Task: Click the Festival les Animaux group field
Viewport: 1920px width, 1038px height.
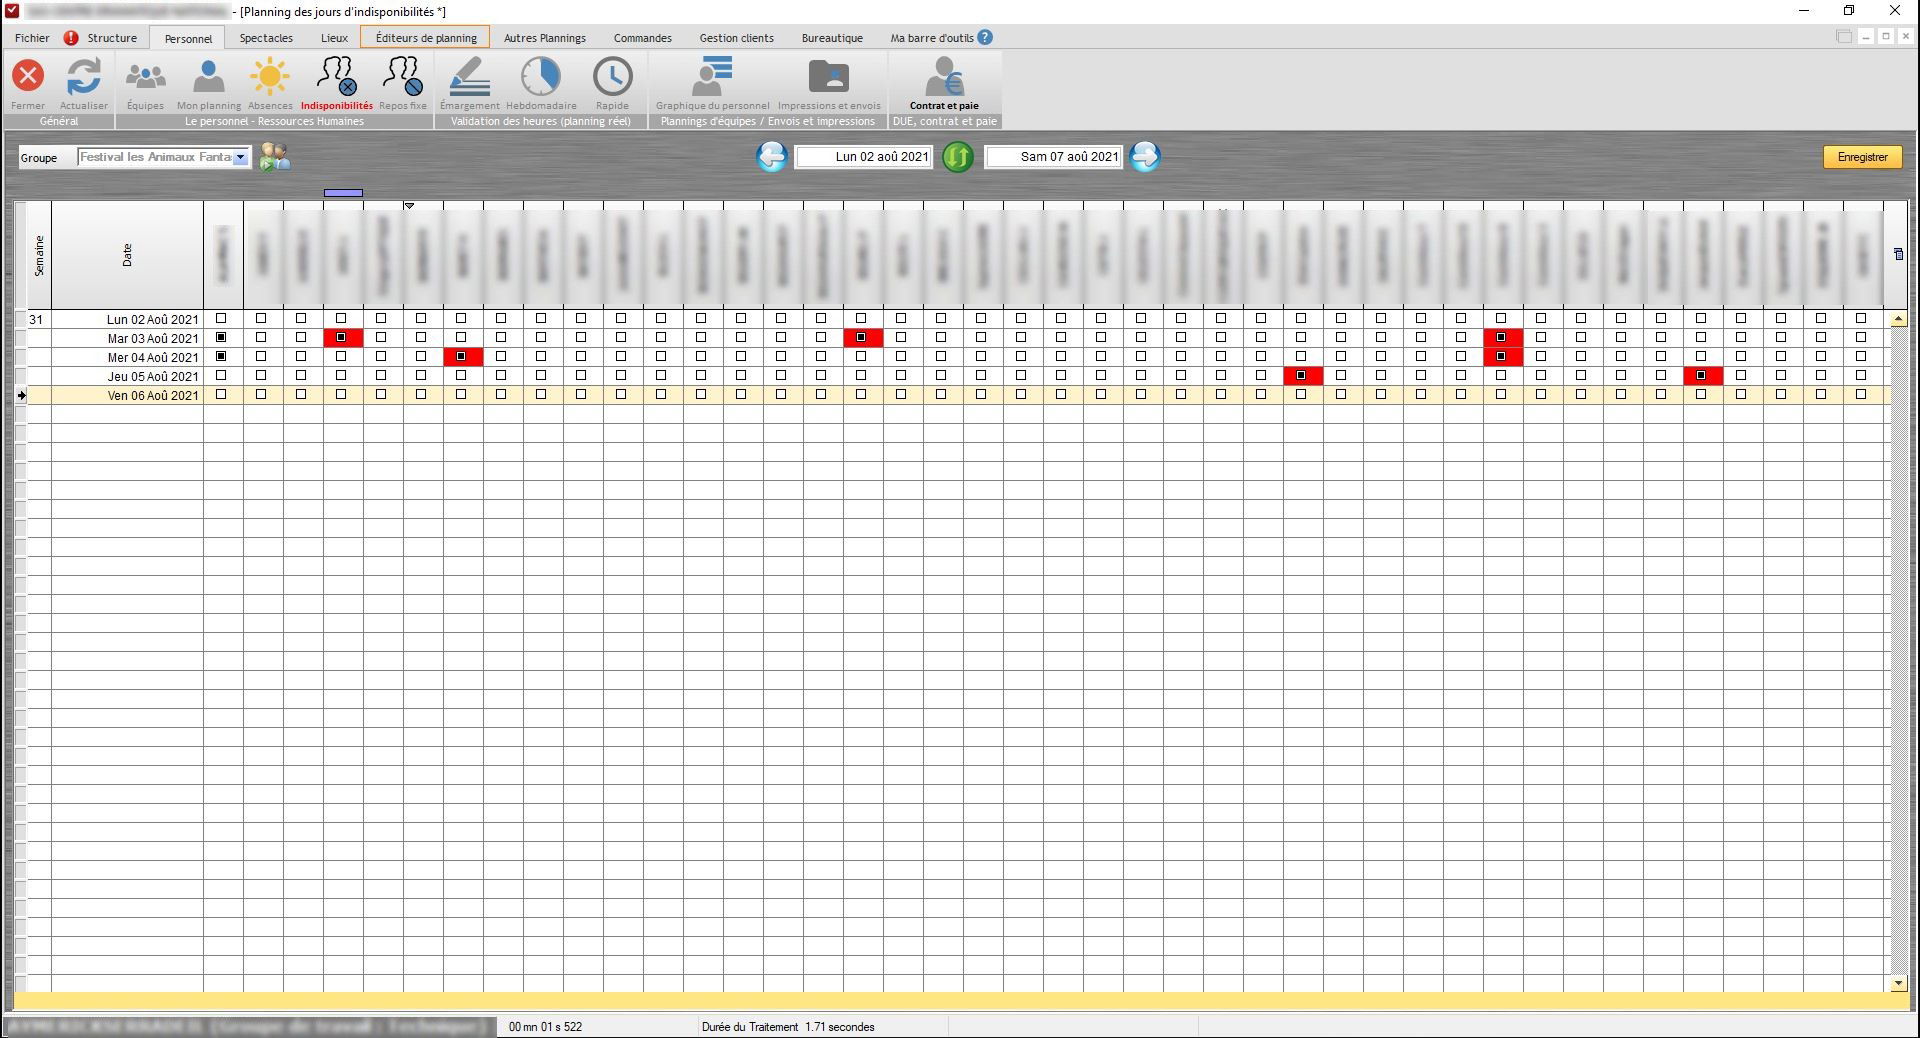Action: (x=155, y=157)
